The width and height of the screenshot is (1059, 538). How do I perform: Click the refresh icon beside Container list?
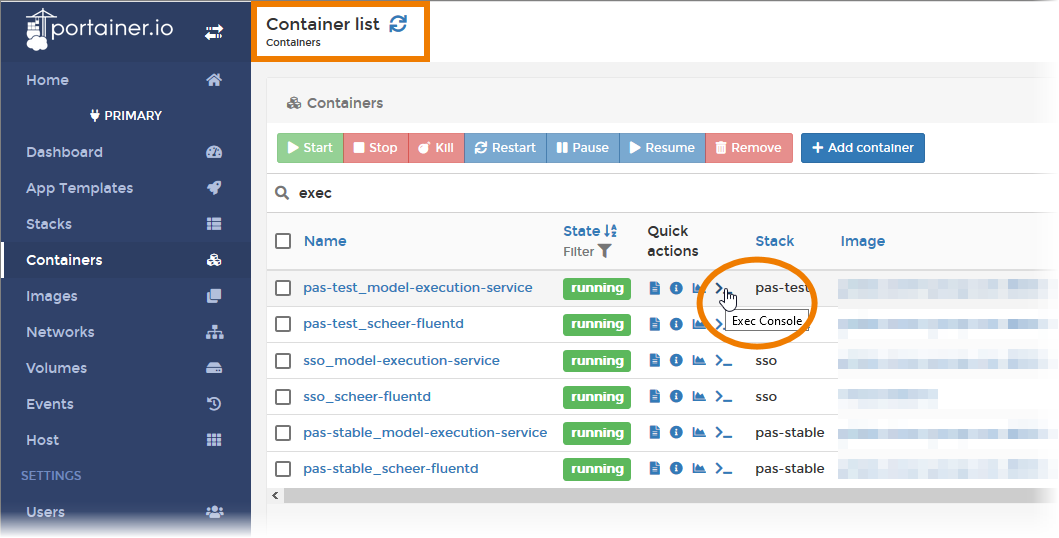point(398,24)
